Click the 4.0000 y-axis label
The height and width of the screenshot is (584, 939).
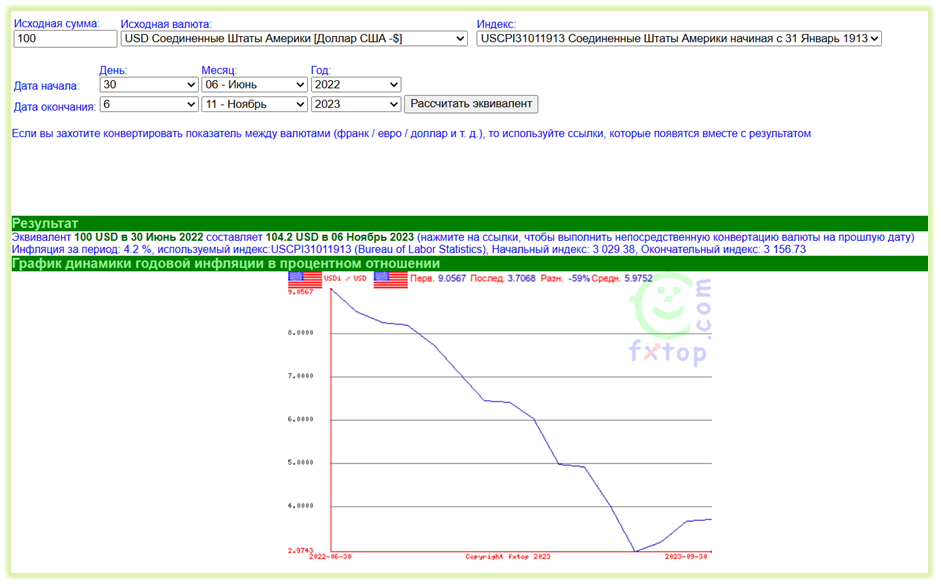point(301,506)
